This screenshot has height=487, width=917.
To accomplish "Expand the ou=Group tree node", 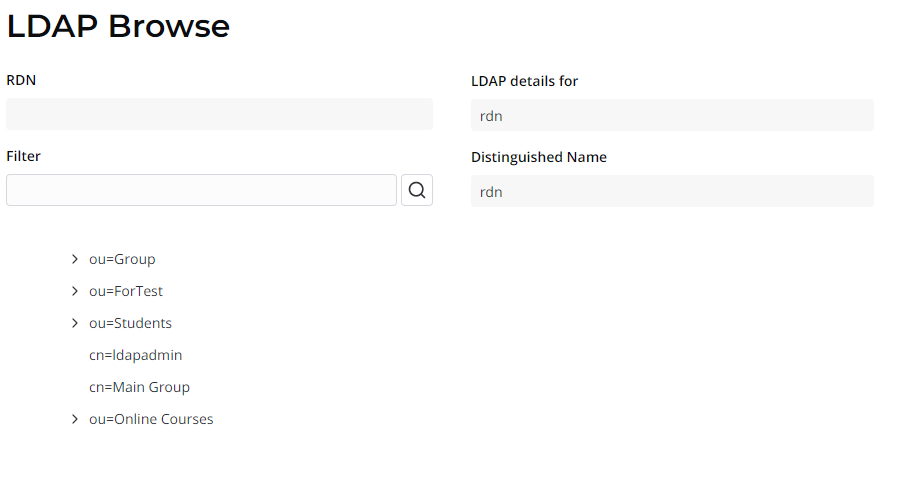I will [x=75, y=259].
